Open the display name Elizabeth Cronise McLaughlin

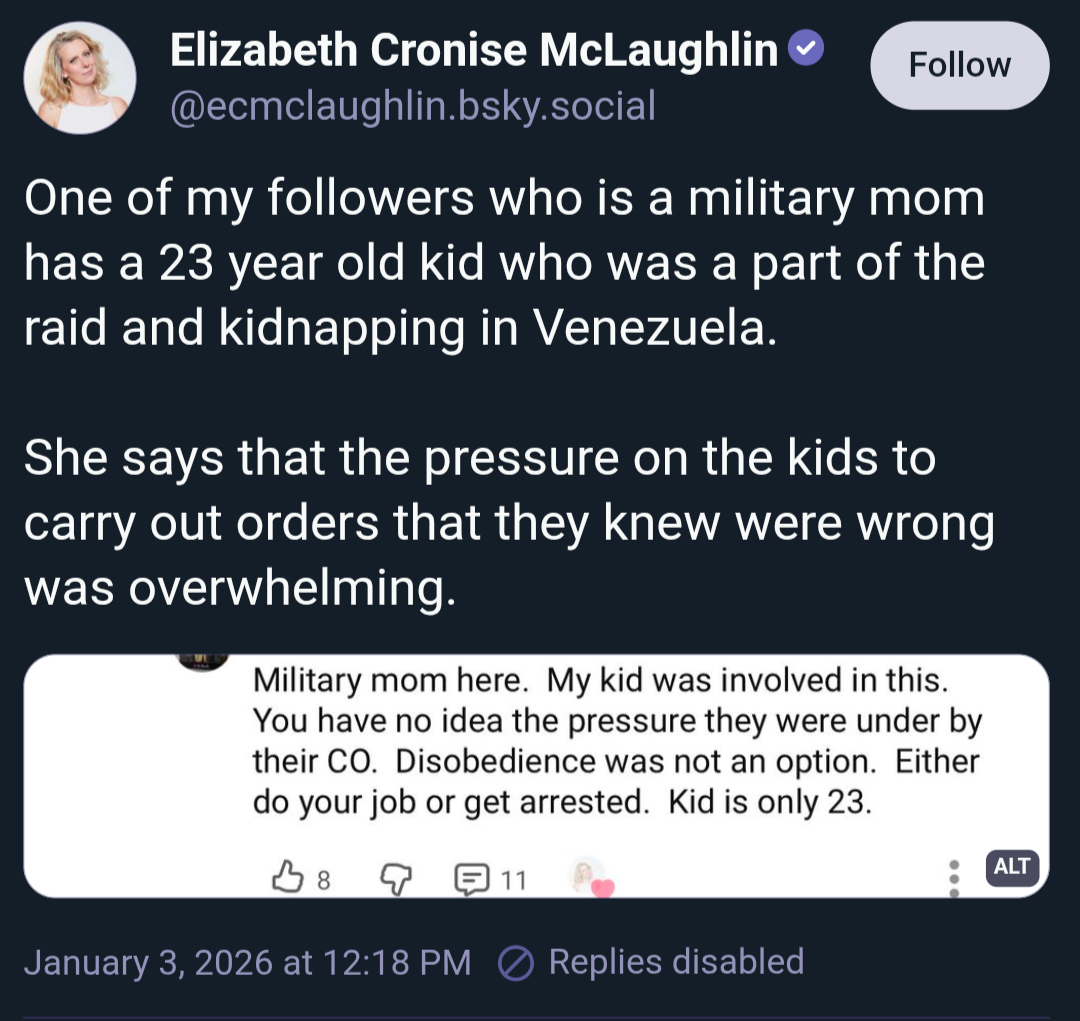474,50
